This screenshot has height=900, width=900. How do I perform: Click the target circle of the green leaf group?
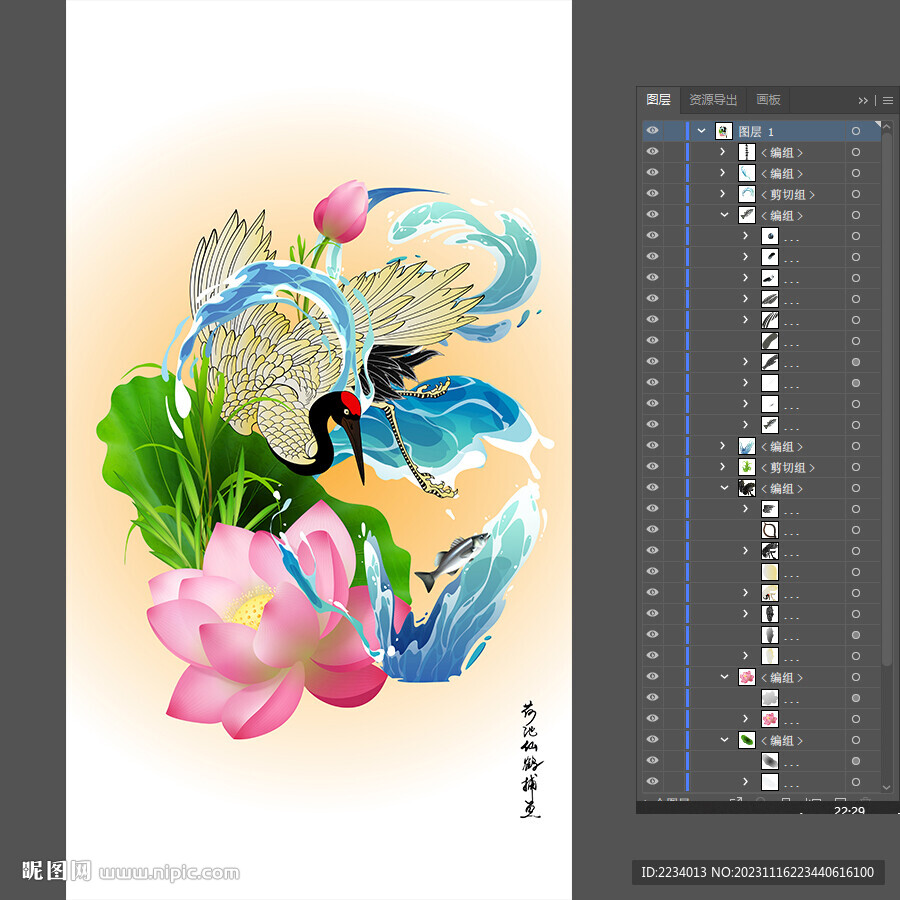pos(856,740)
